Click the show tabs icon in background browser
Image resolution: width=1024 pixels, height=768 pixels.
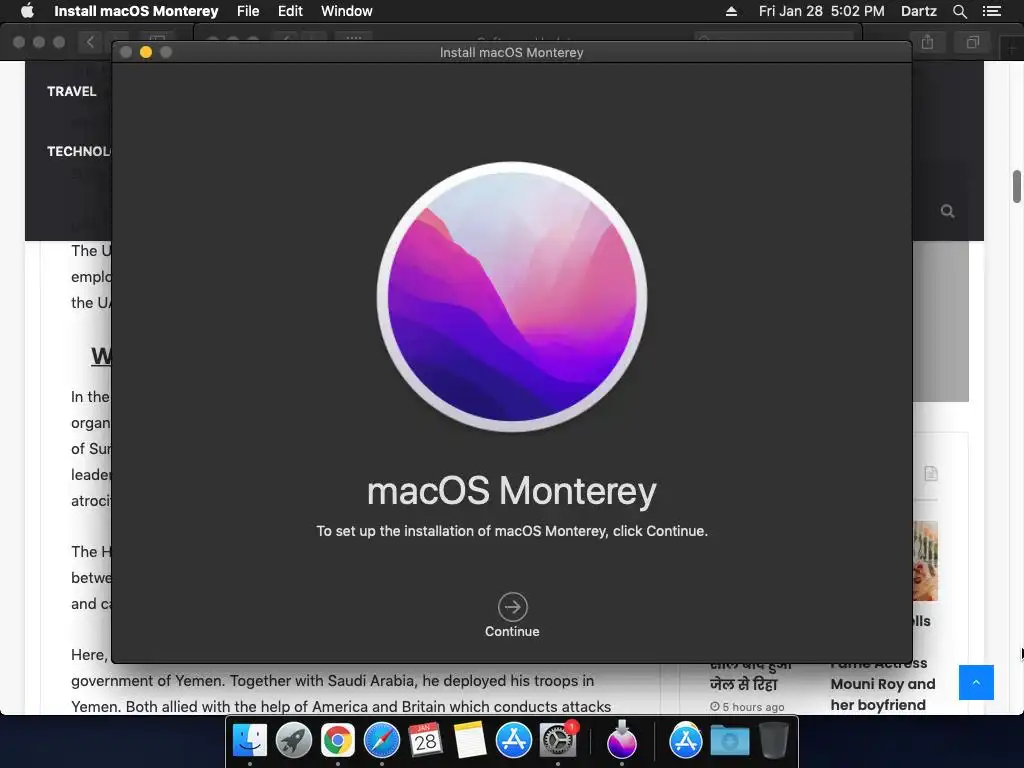click(972, 42)
